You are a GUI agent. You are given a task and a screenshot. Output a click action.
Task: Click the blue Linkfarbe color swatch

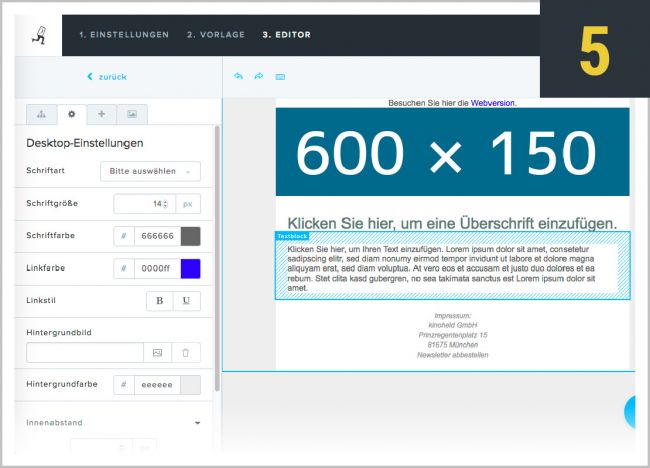[189, 268]
